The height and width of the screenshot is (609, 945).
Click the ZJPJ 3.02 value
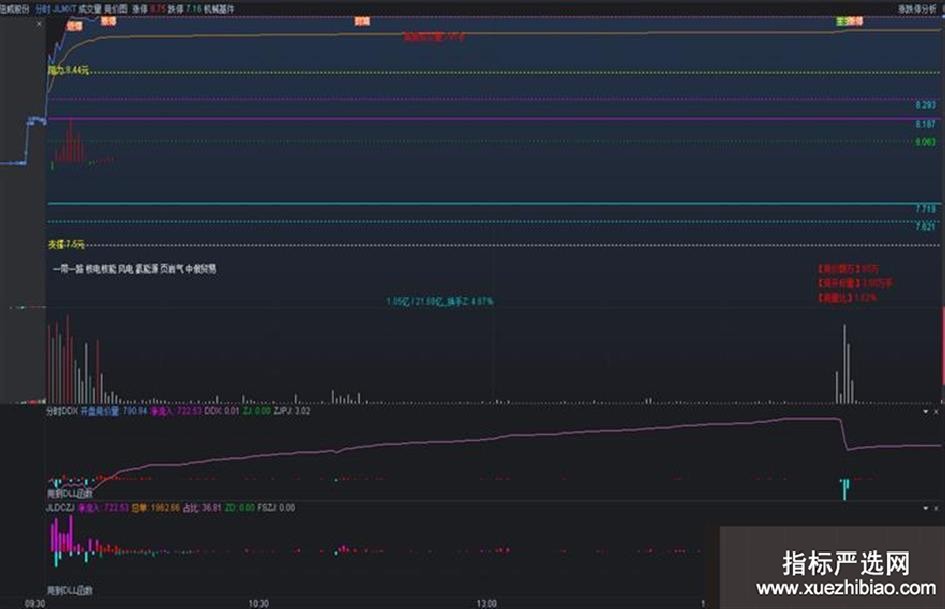click(292, 411)
